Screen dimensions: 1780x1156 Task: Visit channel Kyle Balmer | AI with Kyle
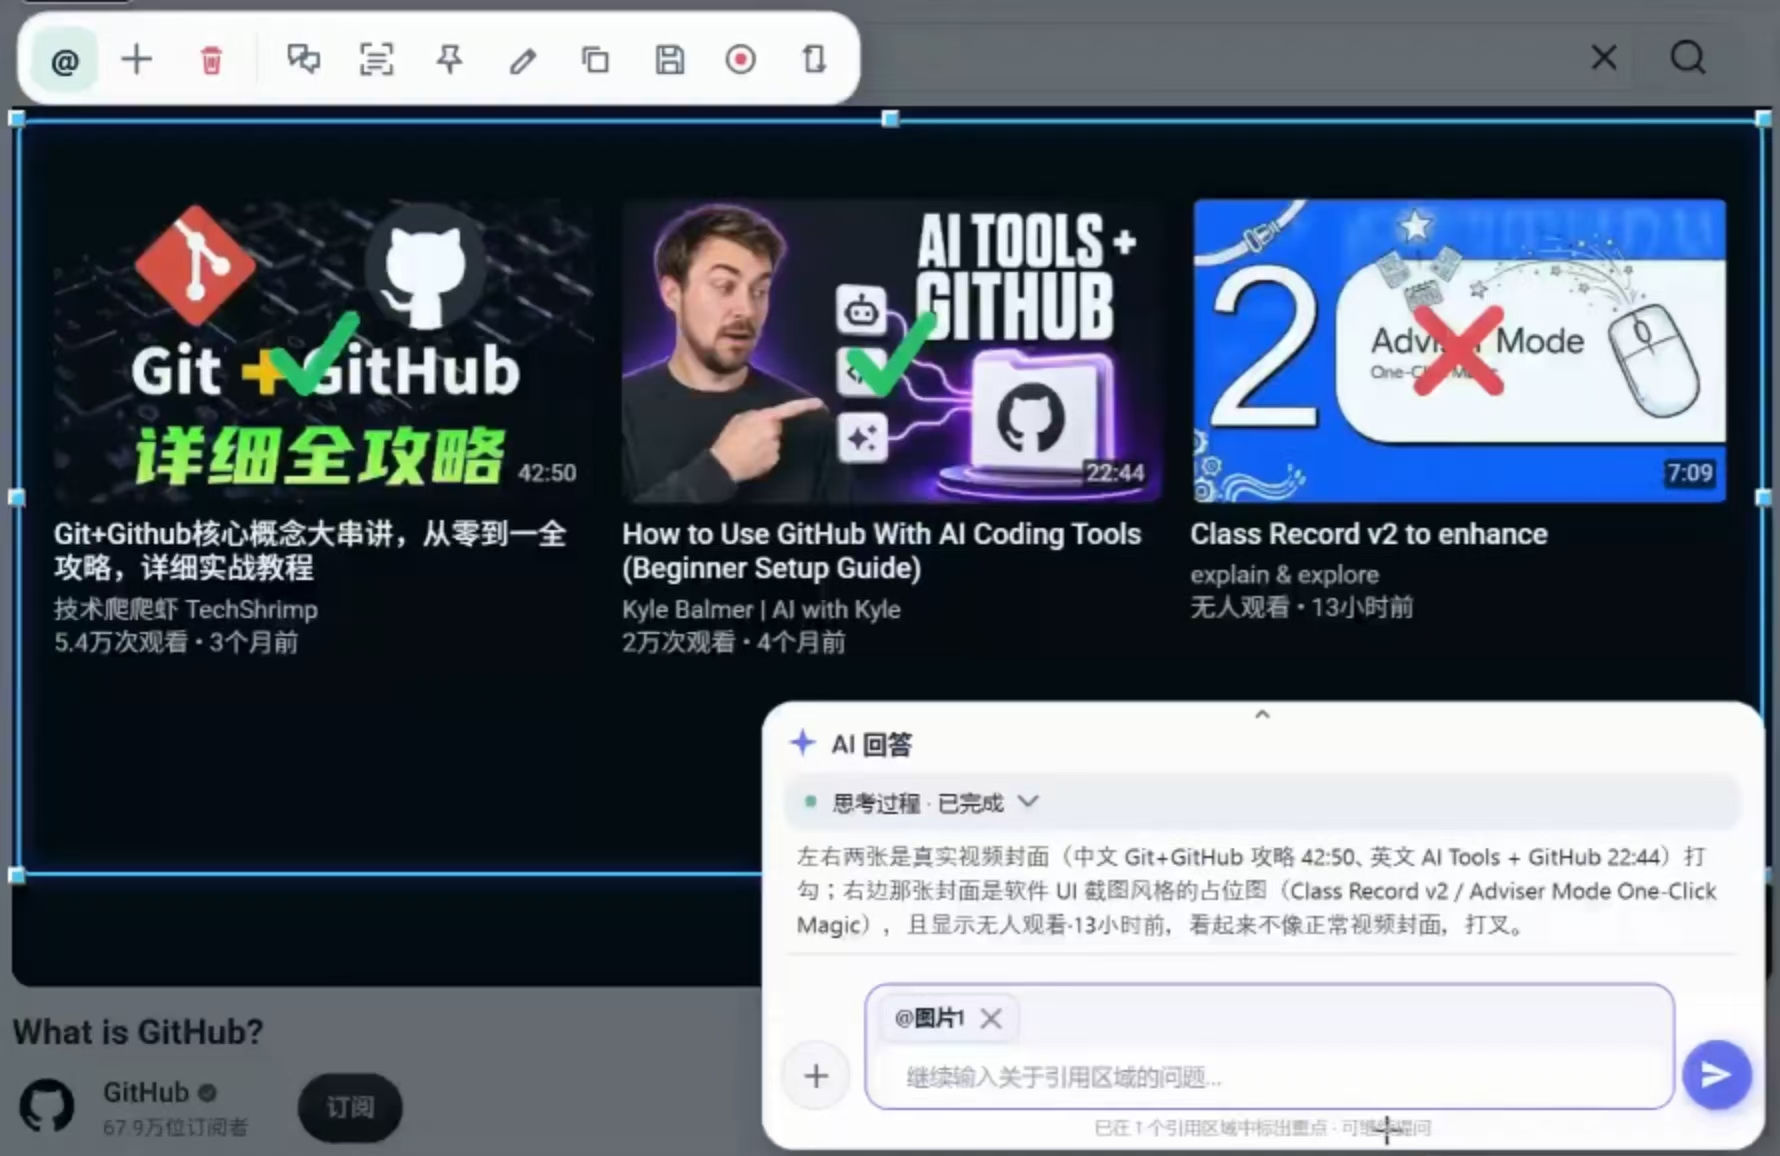761,609
